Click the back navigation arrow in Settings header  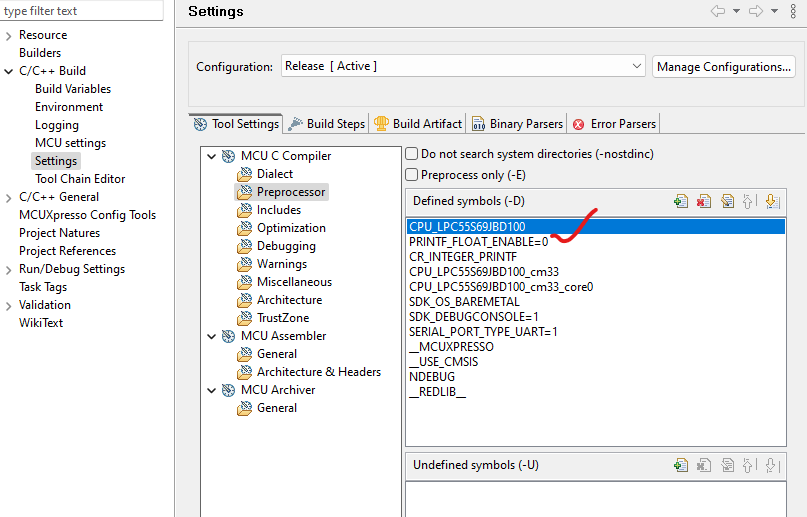tap(717, 11)
